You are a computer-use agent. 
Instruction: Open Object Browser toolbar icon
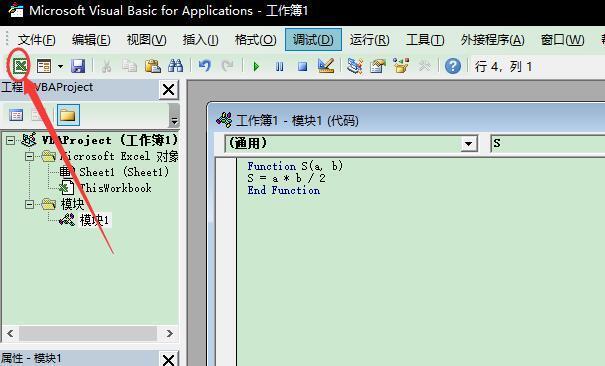coord(401,66)
